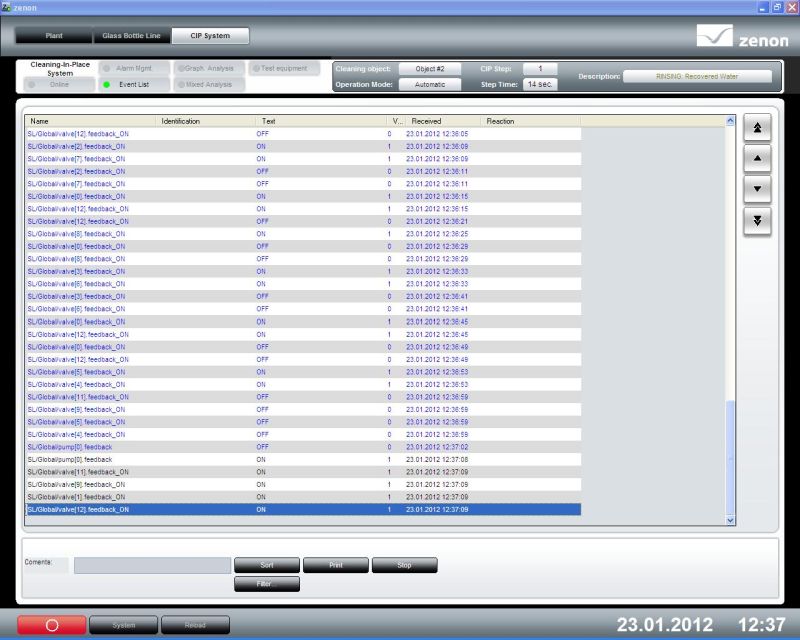Click the Filter... button
The width and height of the screenshot is (800, 640).
tap(266, 584)
